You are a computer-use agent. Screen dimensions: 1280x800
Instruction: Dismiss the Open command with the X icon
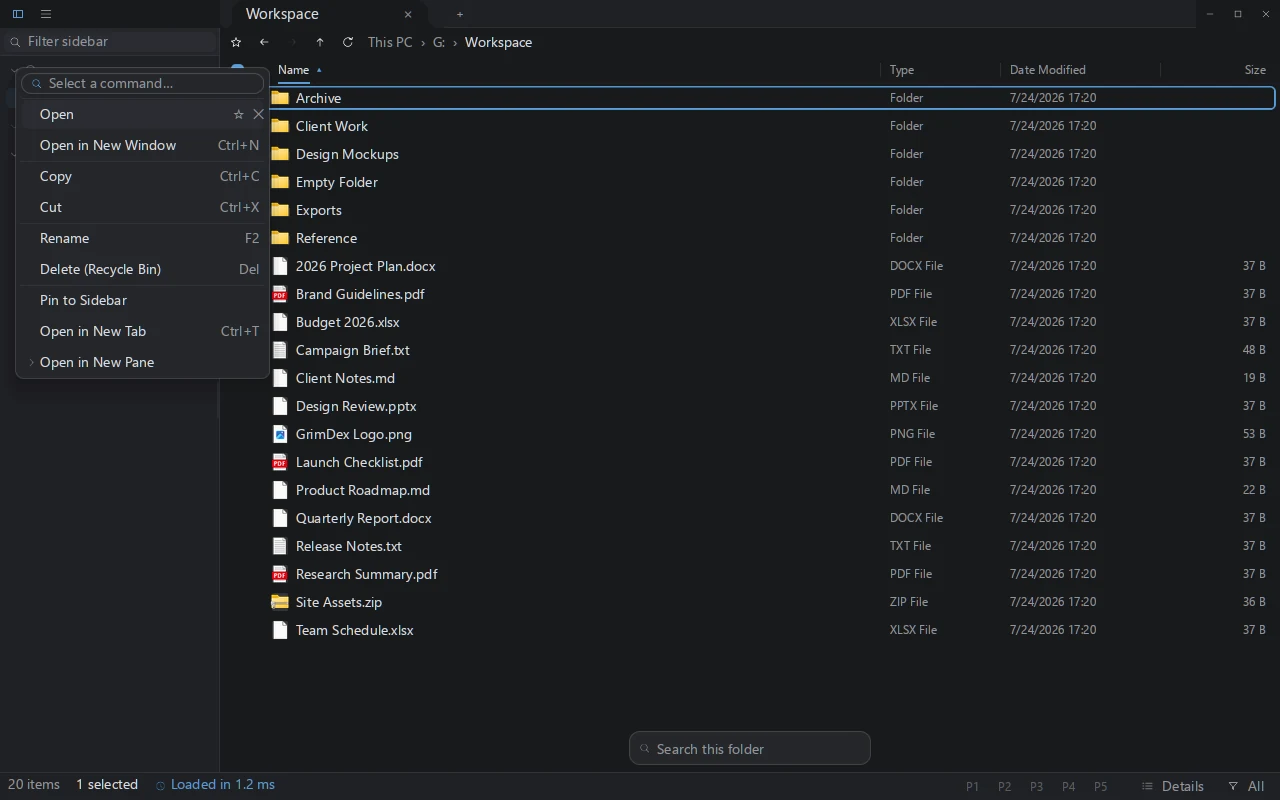(x=258, y=114)
